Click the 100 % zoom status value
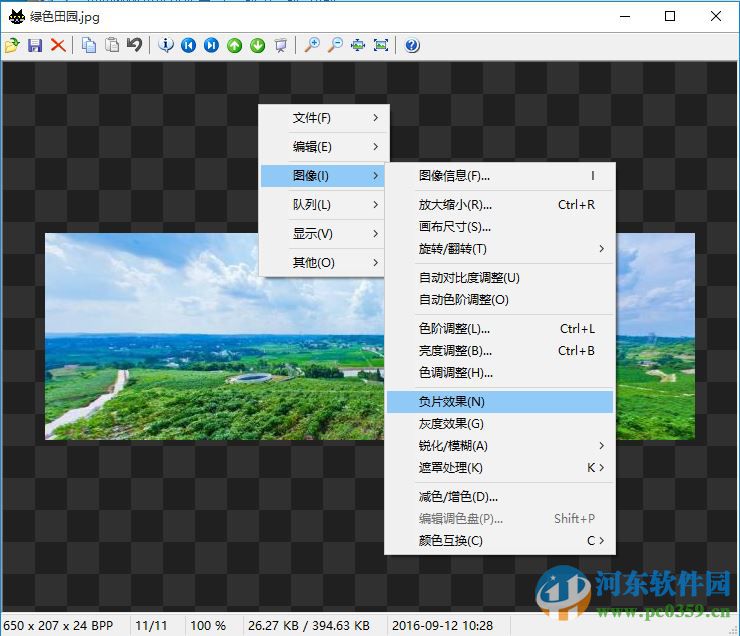 pyautogui.click(x=208, y=626)
